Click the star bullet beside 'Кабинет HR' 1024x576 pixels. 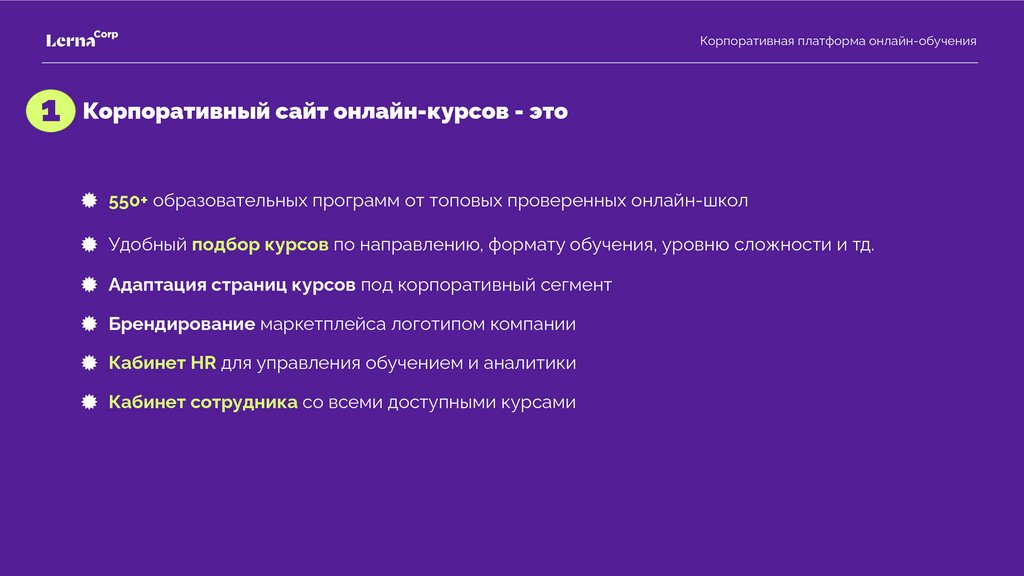(x=89, y=362)
